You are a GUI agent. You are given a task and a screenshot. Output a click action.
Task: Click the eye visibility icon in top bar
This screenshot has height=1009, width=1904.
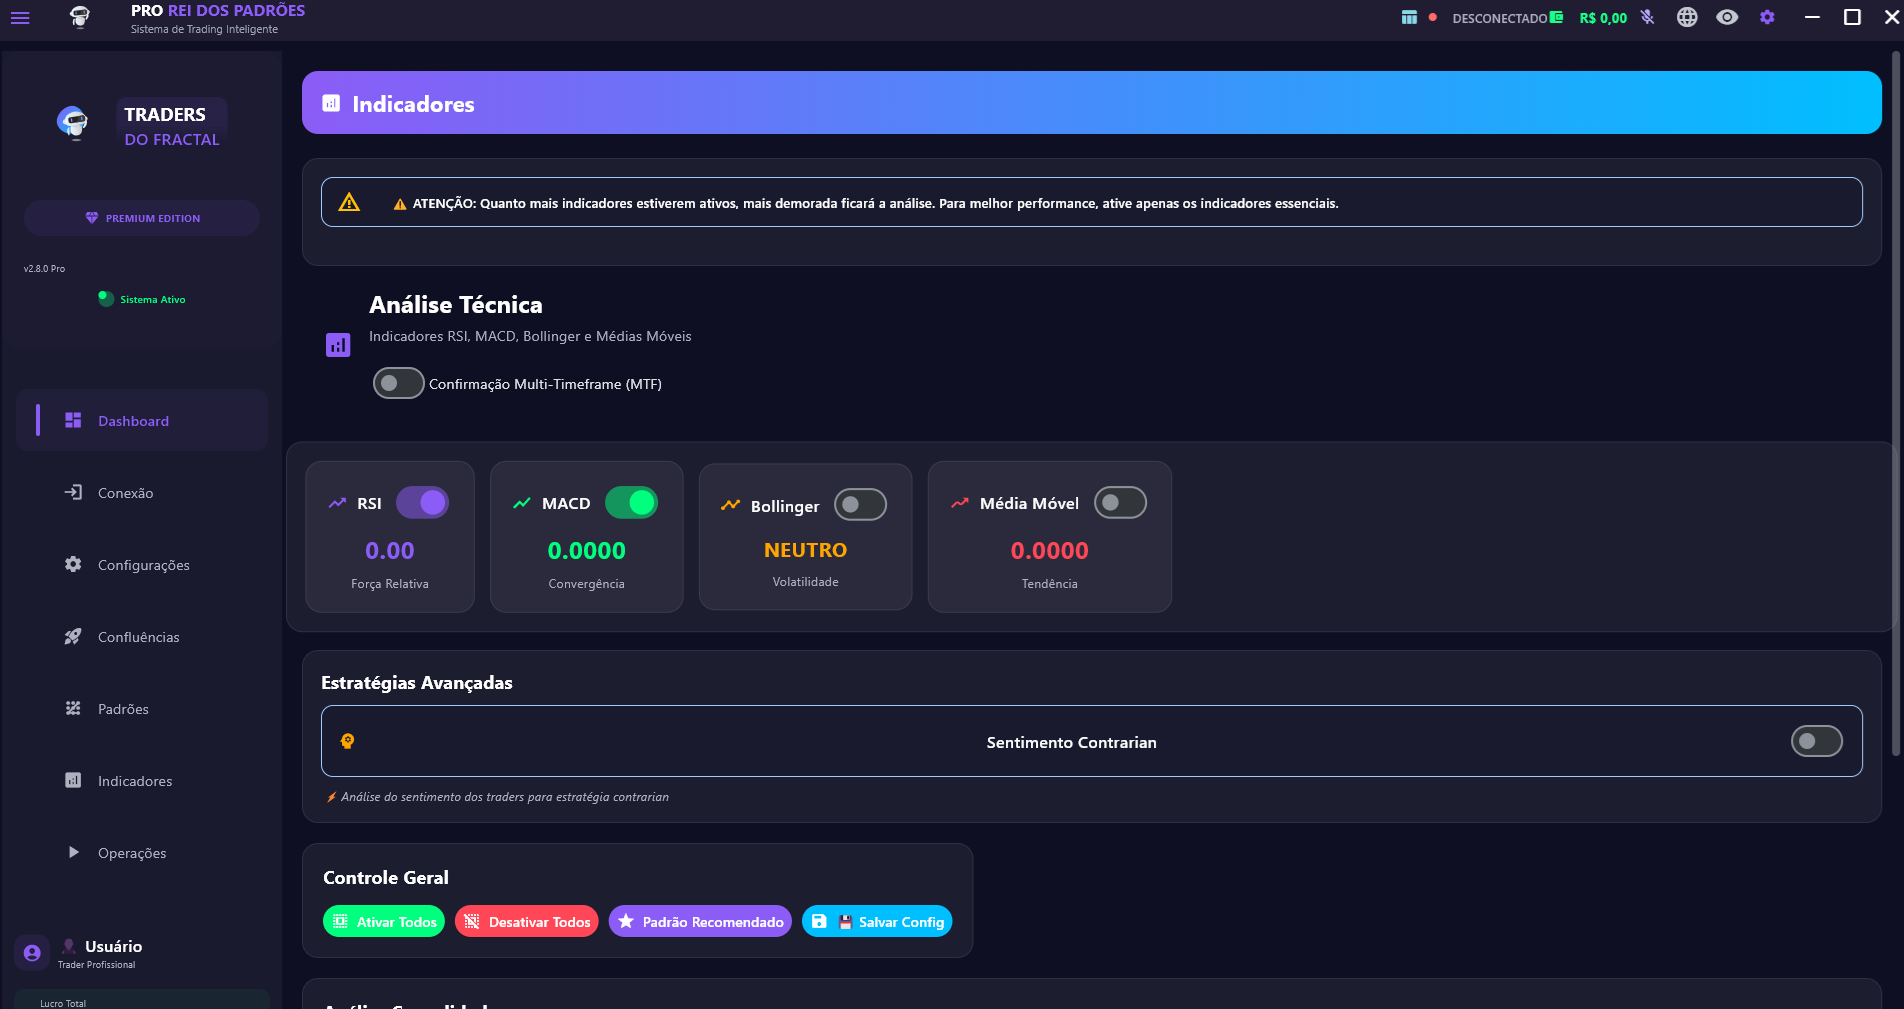1727,18
